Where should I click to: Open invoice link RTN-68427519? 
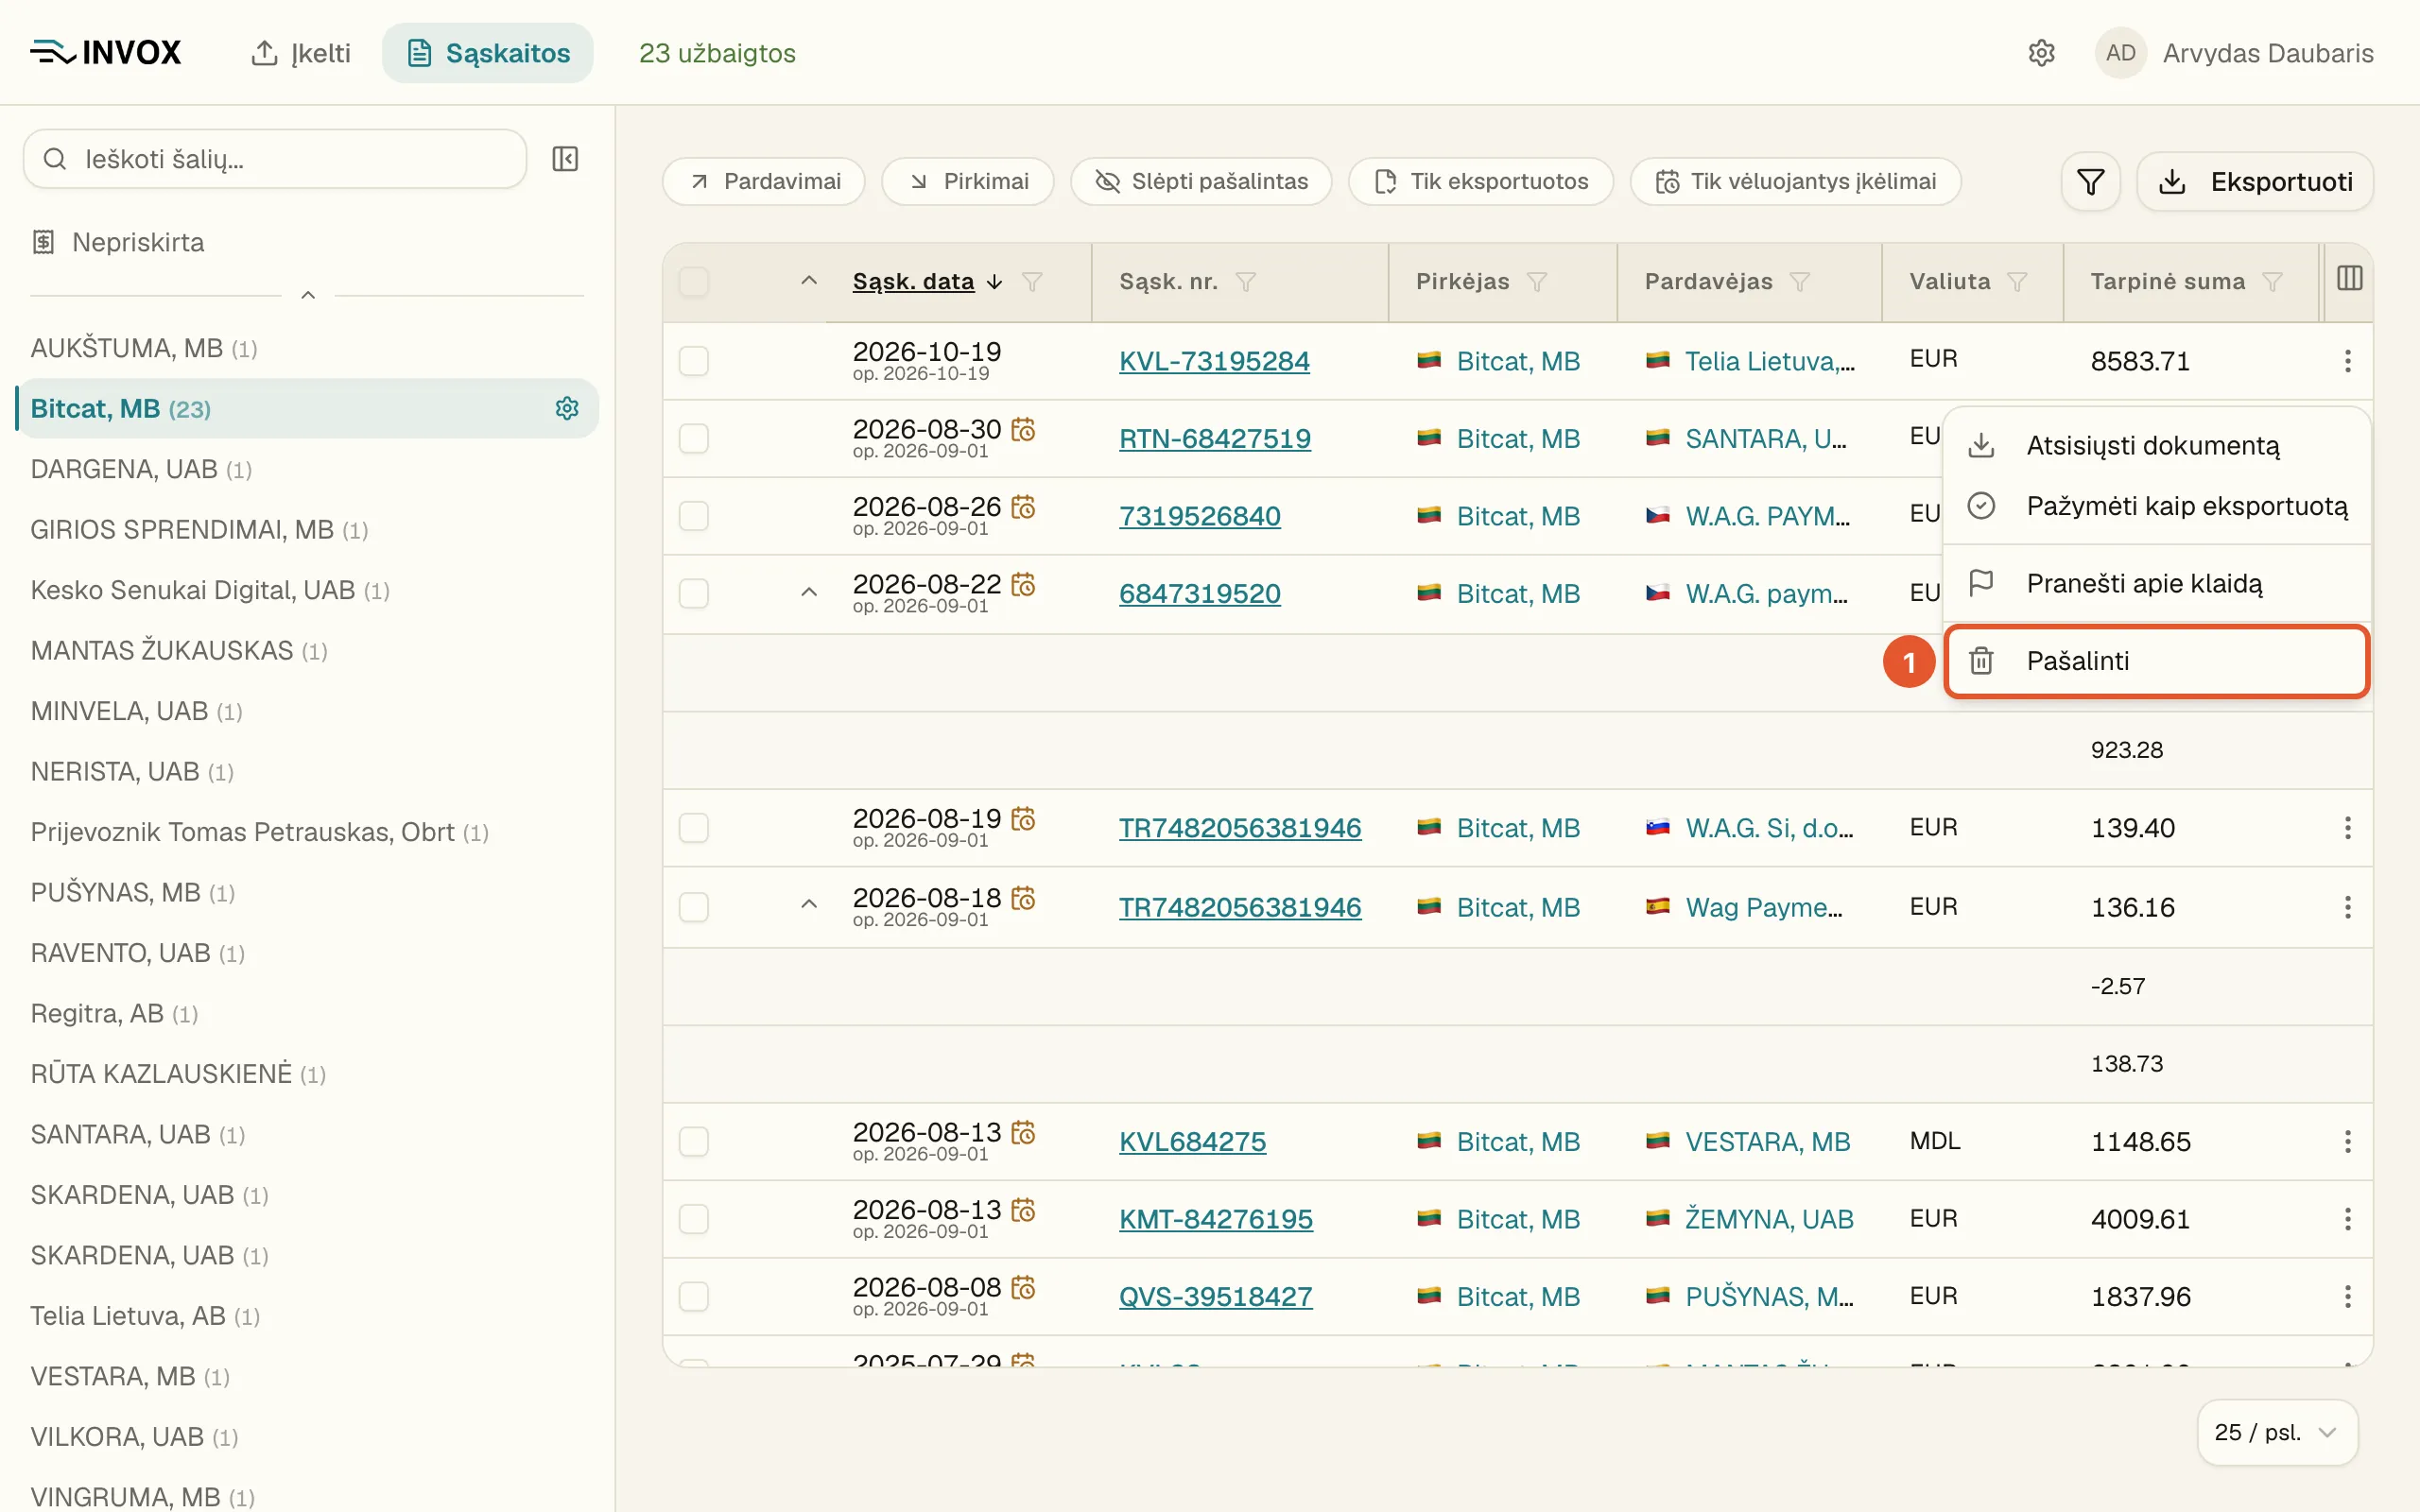coord(1215,438)
